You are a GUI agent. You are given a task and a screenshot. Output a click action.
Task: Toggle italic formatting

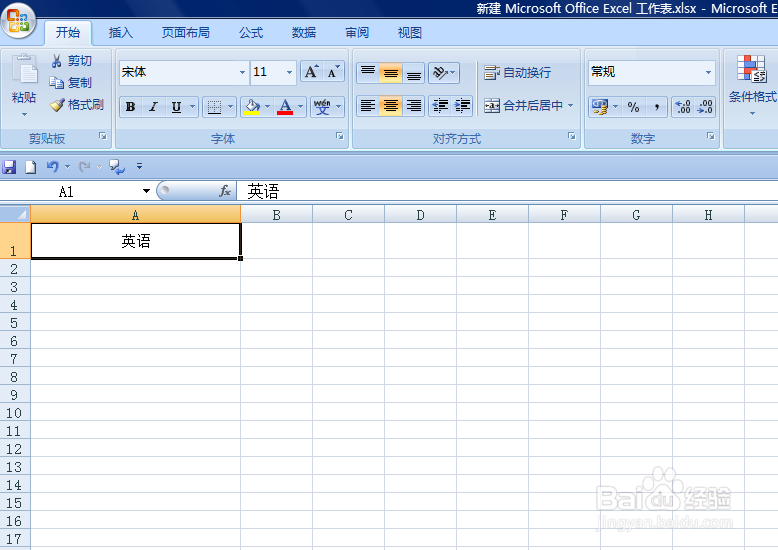click(153, 107)
